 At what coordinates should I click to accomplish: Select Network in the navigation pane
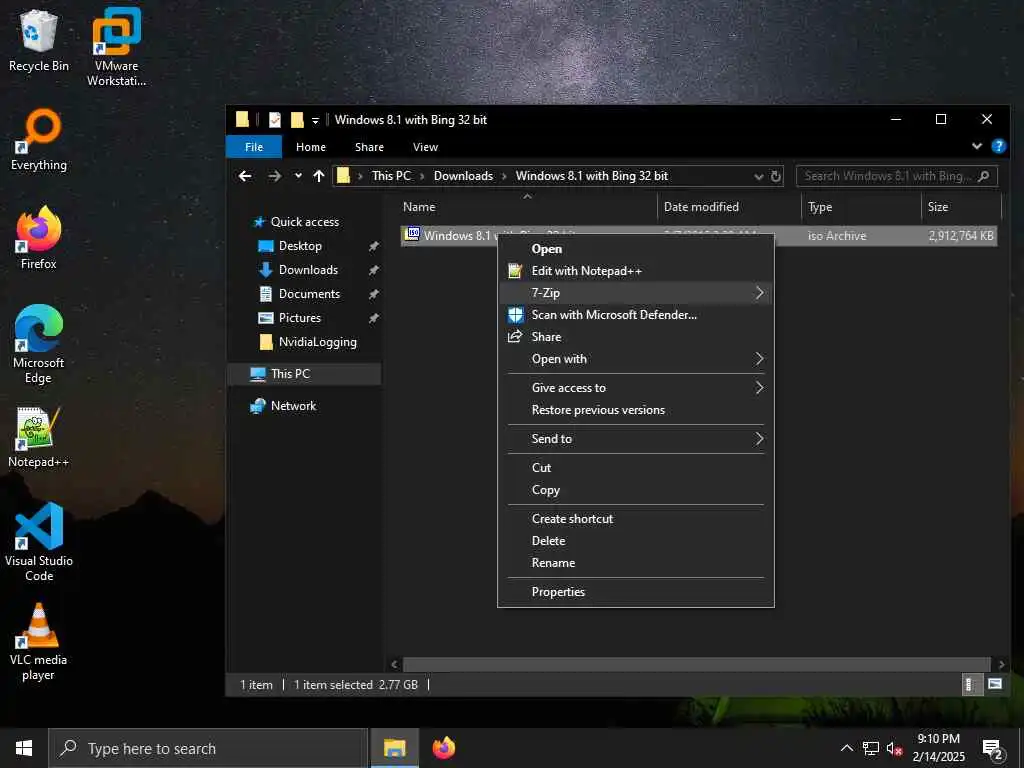click(293, 406)
